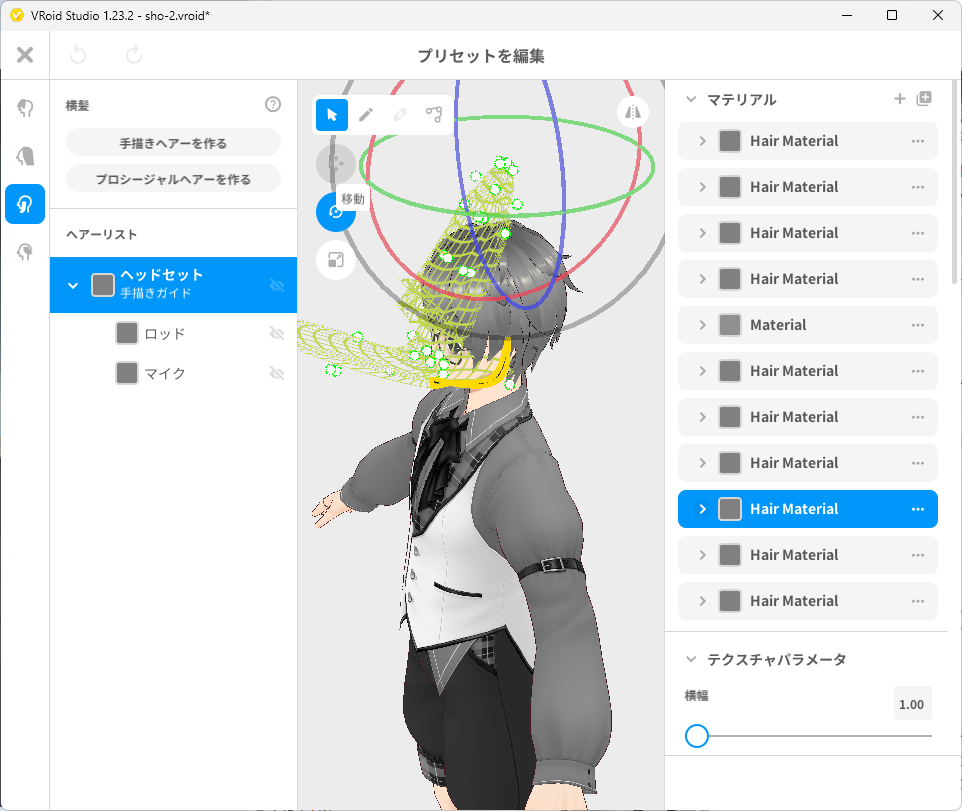
Task: Collapse the テクスチャパラメータ section
Action: (691, 659)
